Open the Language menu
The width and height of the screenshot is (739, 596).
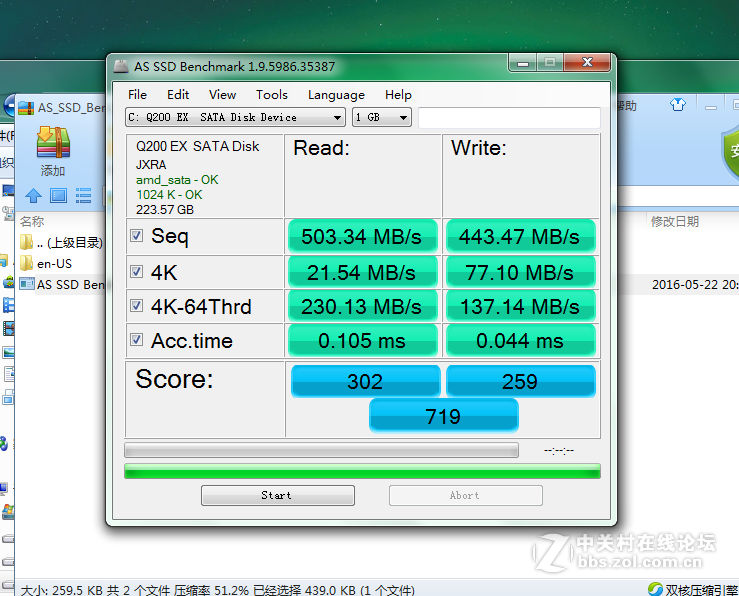(x=336, y=95)
